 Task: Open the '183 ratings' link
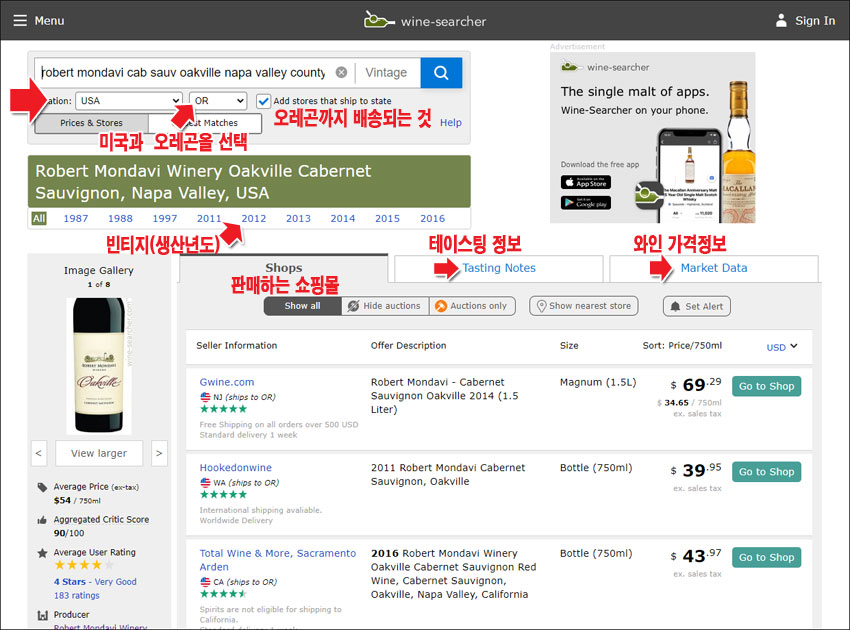[76, 596]
